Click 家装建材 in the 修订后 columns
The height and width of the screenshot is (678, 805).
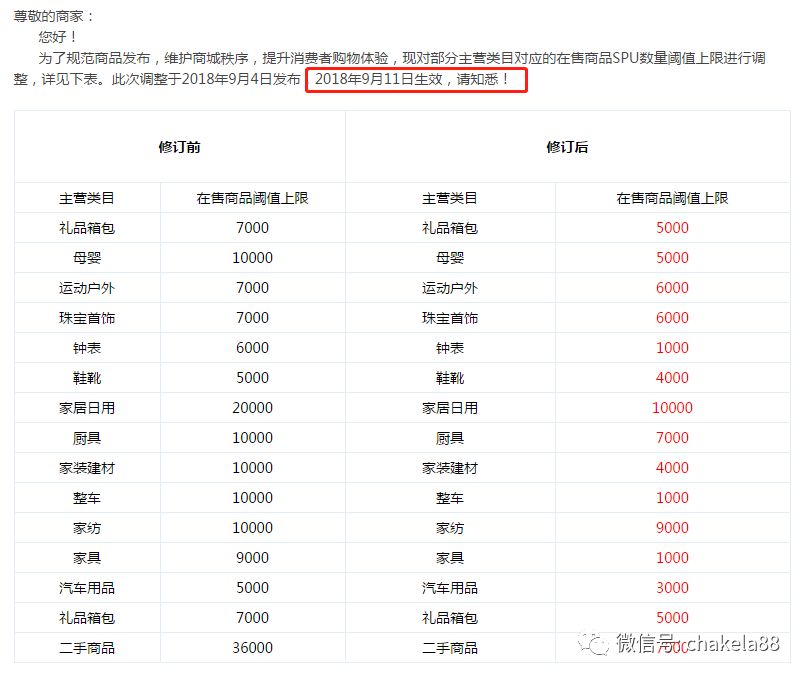pyautogui.click(x=450, y=468)
